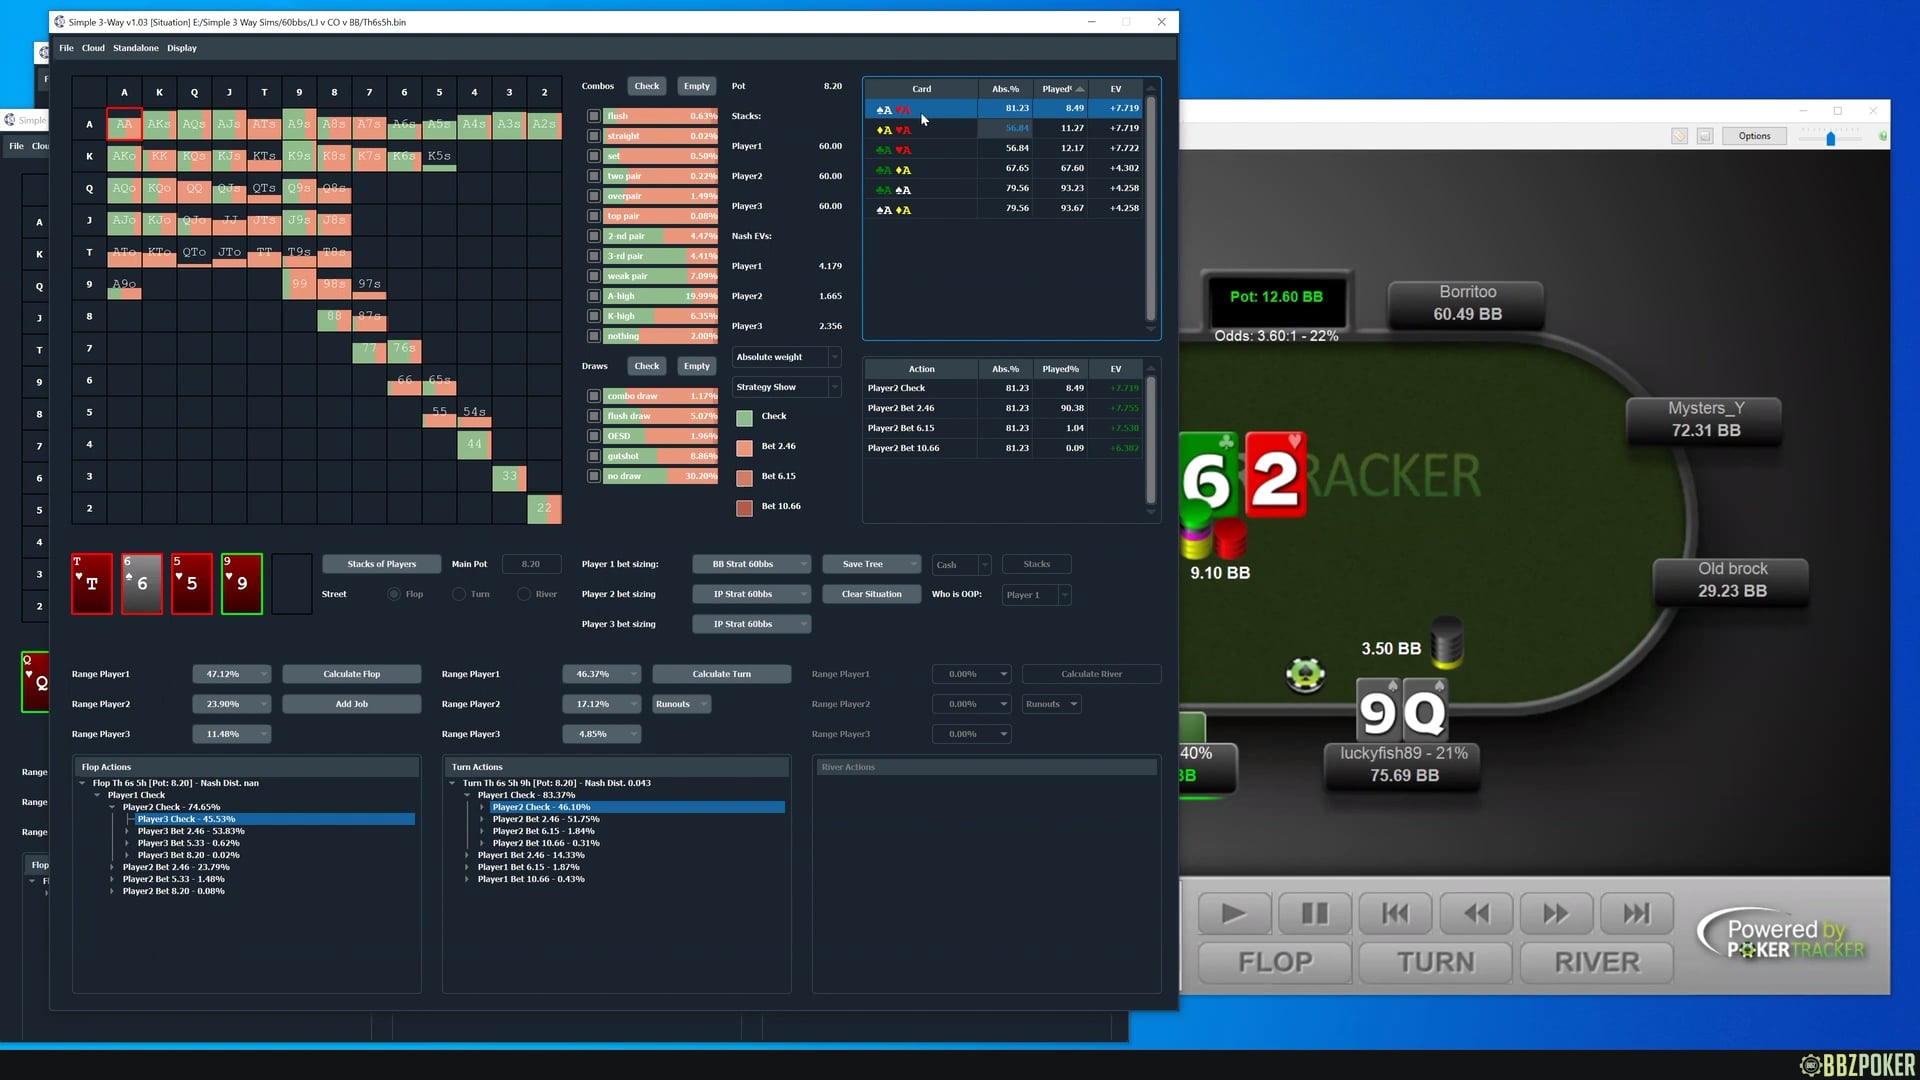
Task: Open the Cloud menu
Action: pos(93,48)
